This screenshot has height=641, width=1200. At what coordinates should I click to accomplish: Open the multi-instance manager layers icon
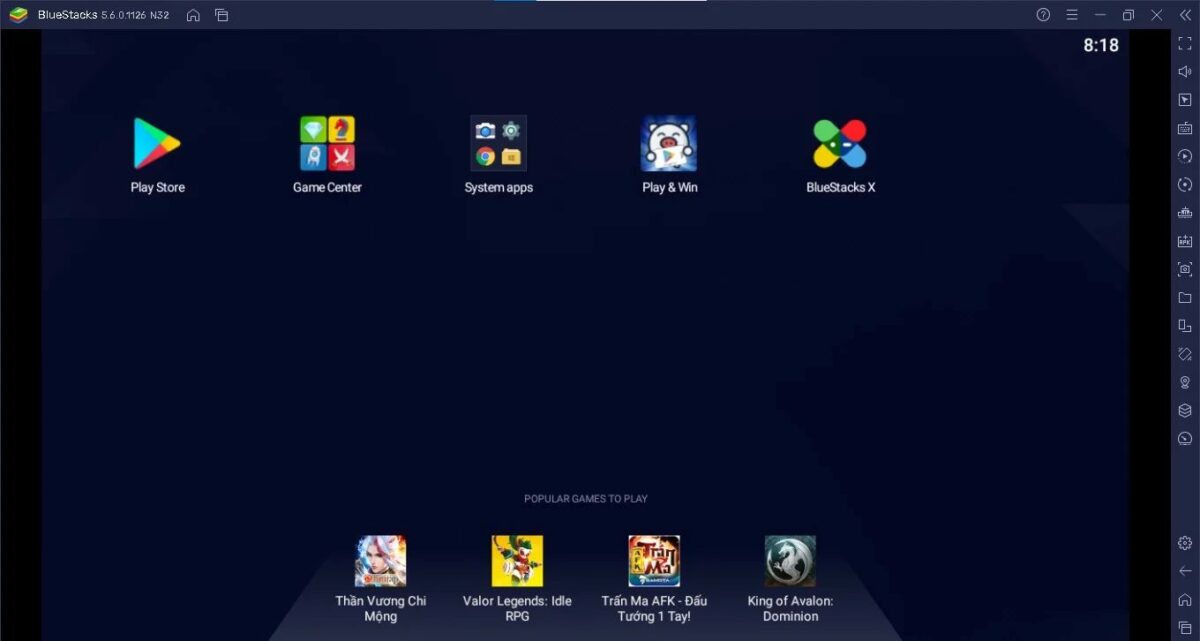(x=1185, y=410)
